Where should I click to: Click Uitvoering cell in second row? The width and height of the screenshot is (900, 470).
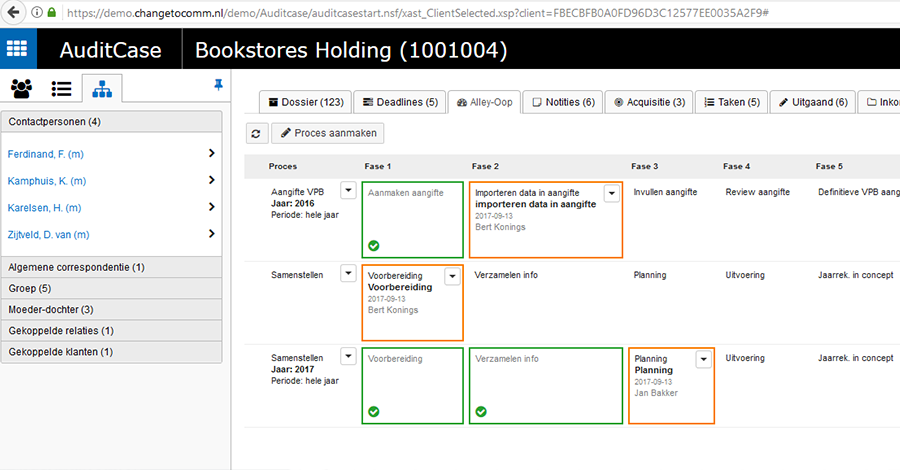click(x=745, y=275)
